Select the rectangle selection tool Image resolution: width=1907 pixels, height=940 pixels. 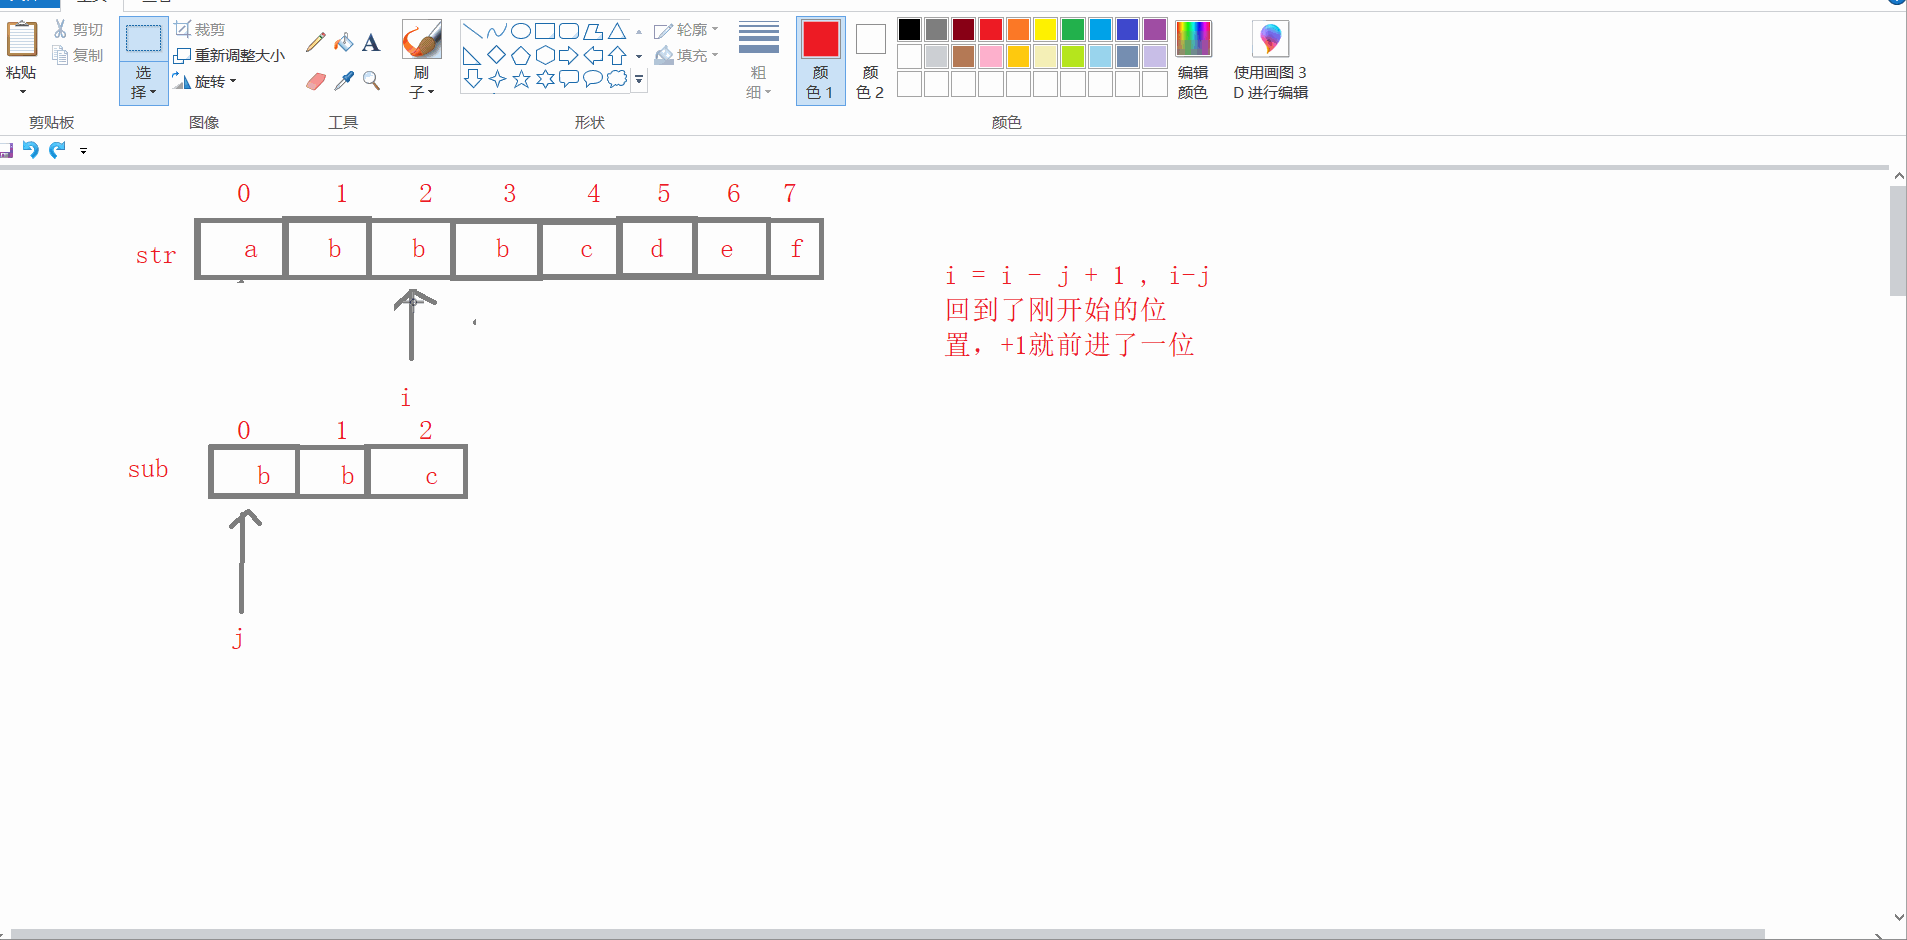tap(144, 38)
